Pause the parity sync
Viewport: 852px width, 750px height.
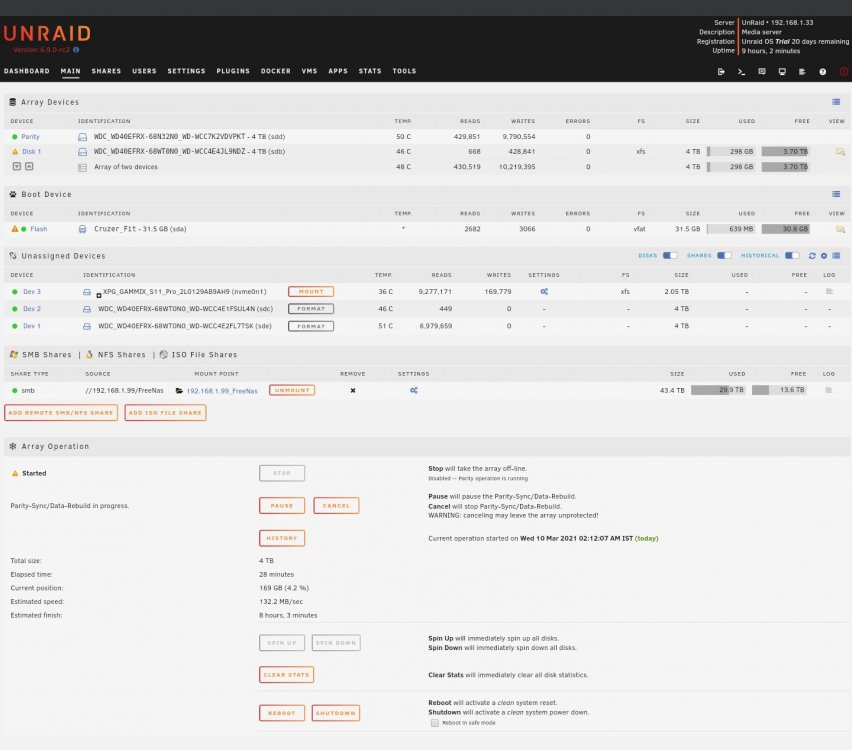tap(282, 505)
